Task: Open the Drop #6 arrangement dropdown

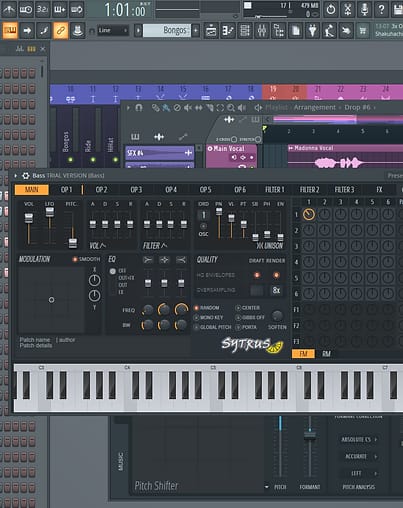Action: (360, 107)
